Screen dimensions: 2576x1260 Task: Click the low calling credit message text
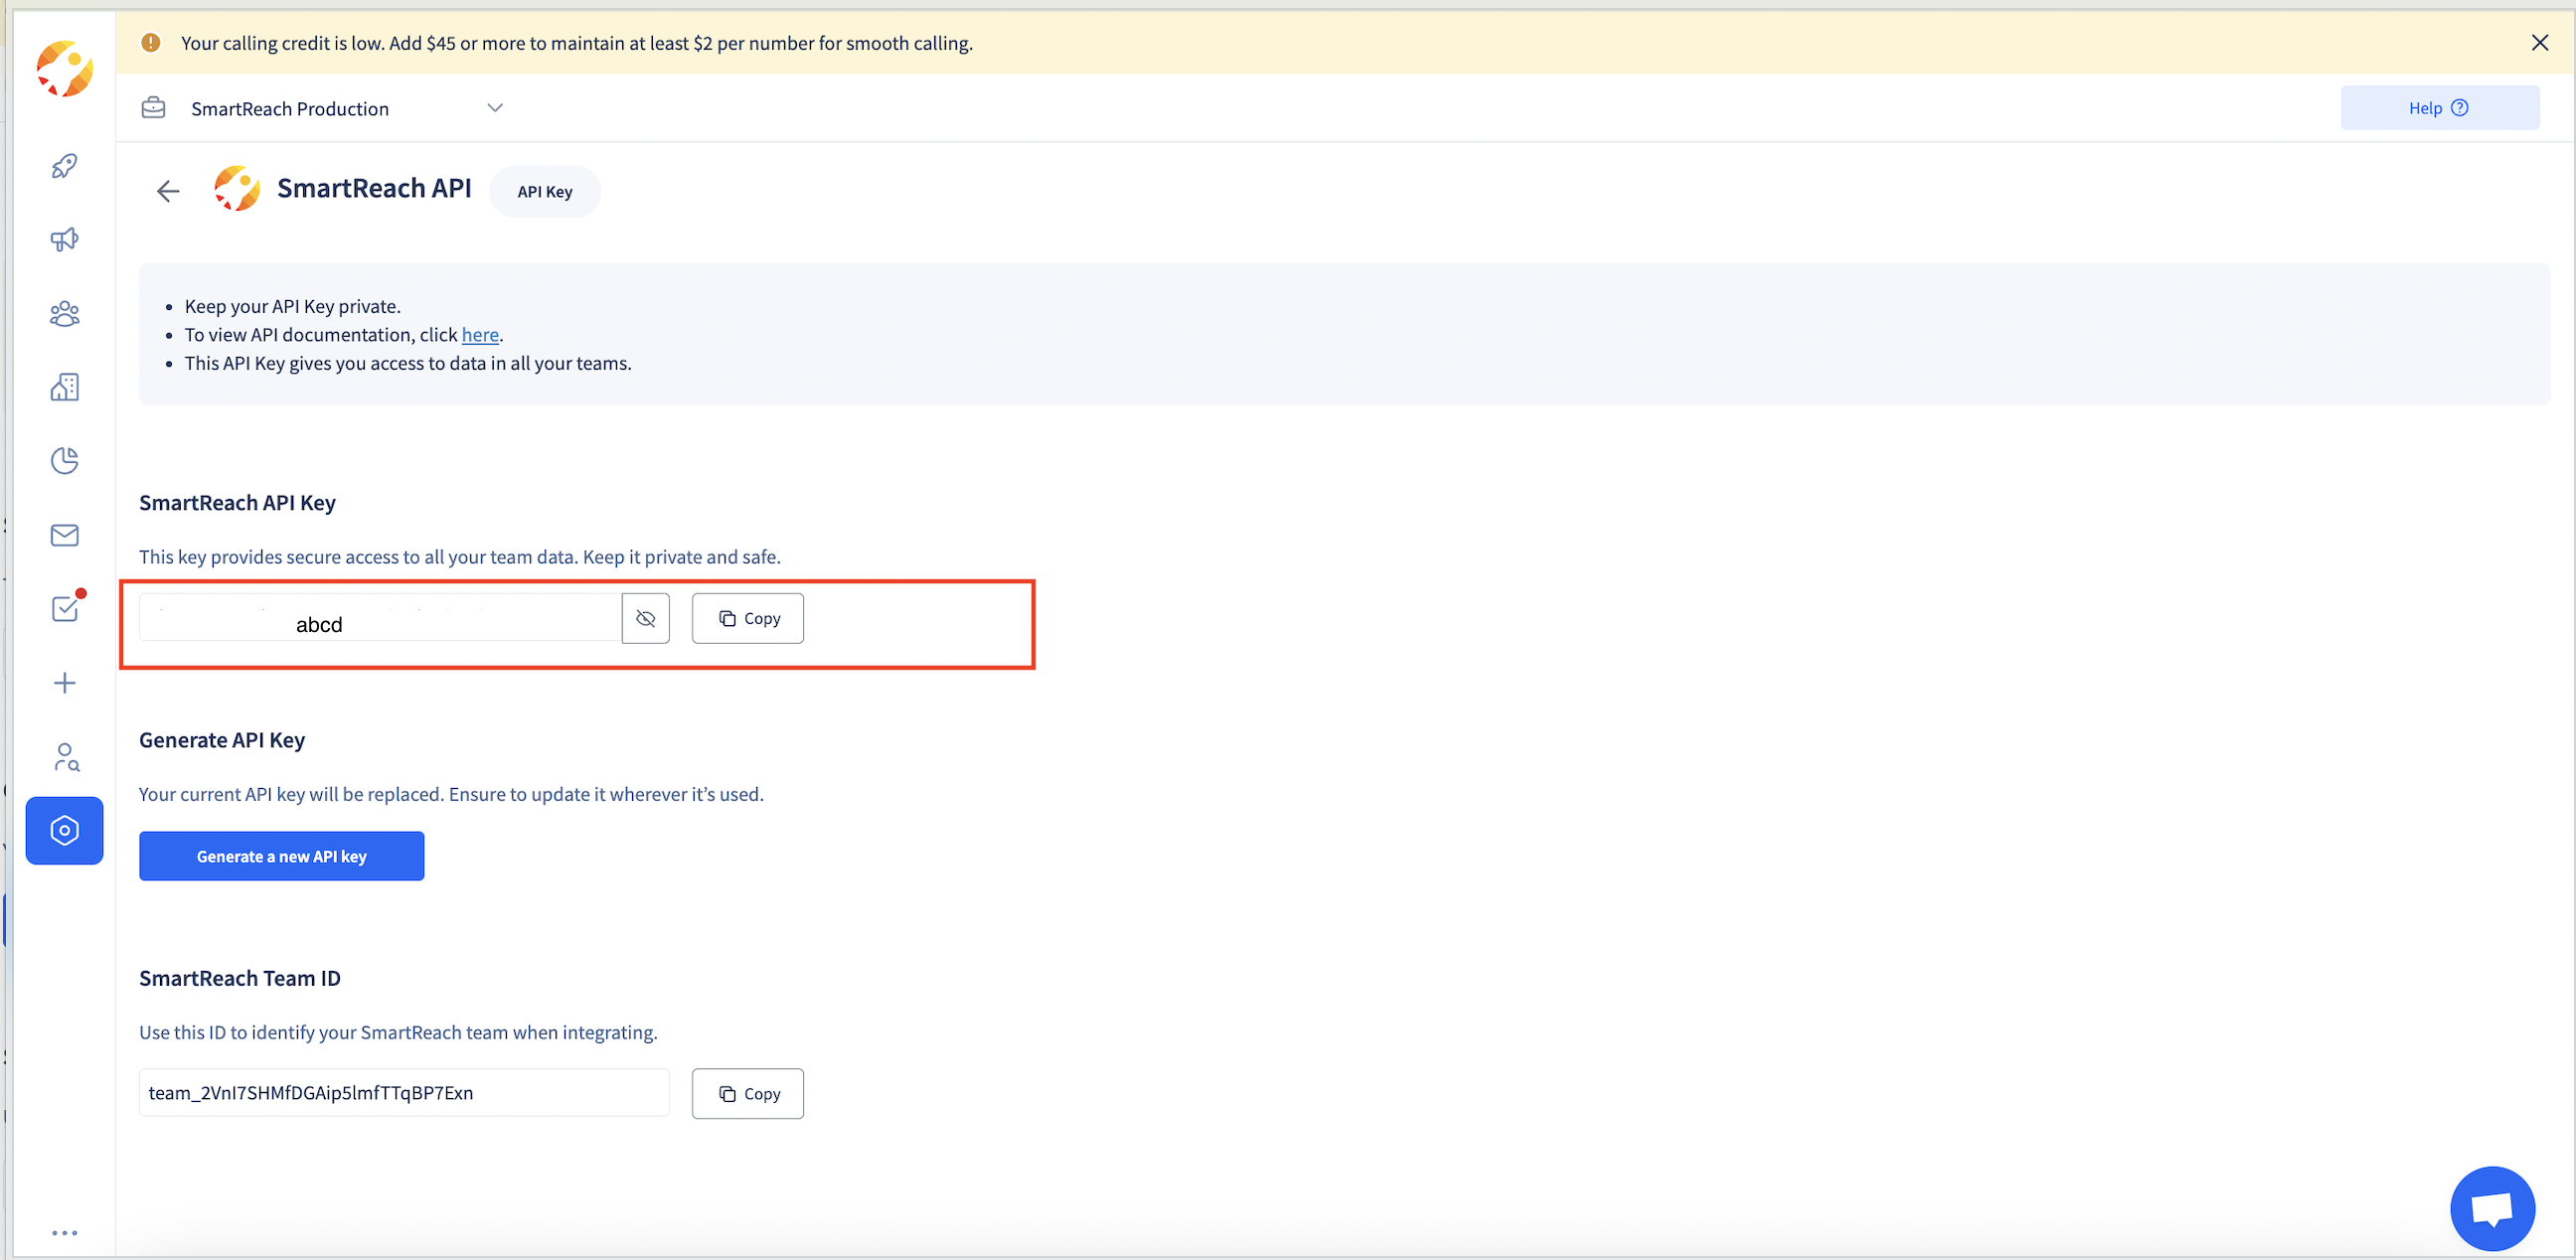coord(577,43)
